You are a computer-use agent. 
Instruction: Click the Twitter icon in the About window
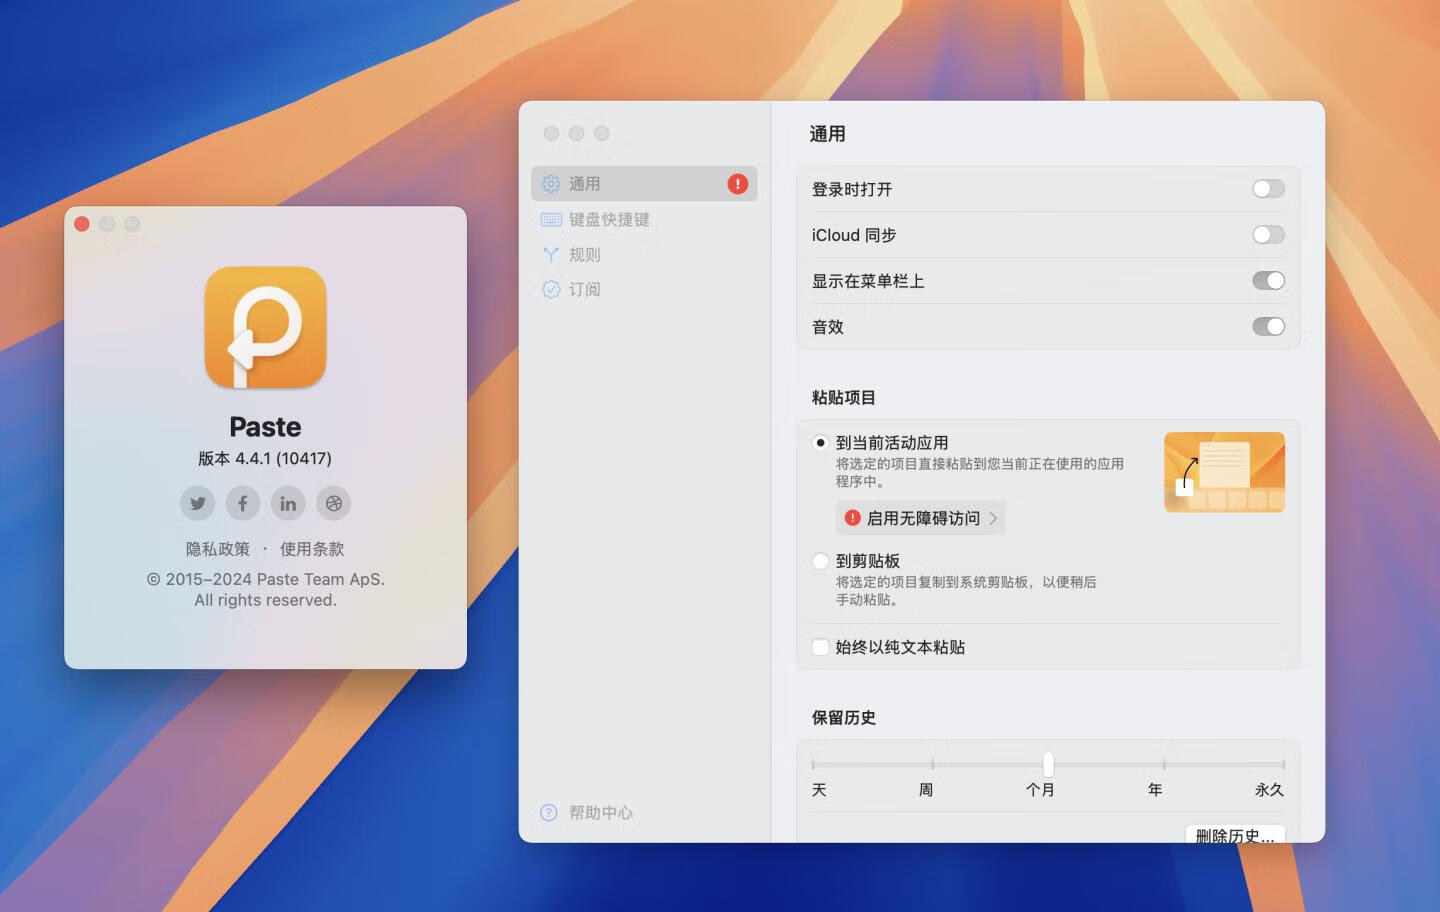pyautogui.click(x=197, y=503)
